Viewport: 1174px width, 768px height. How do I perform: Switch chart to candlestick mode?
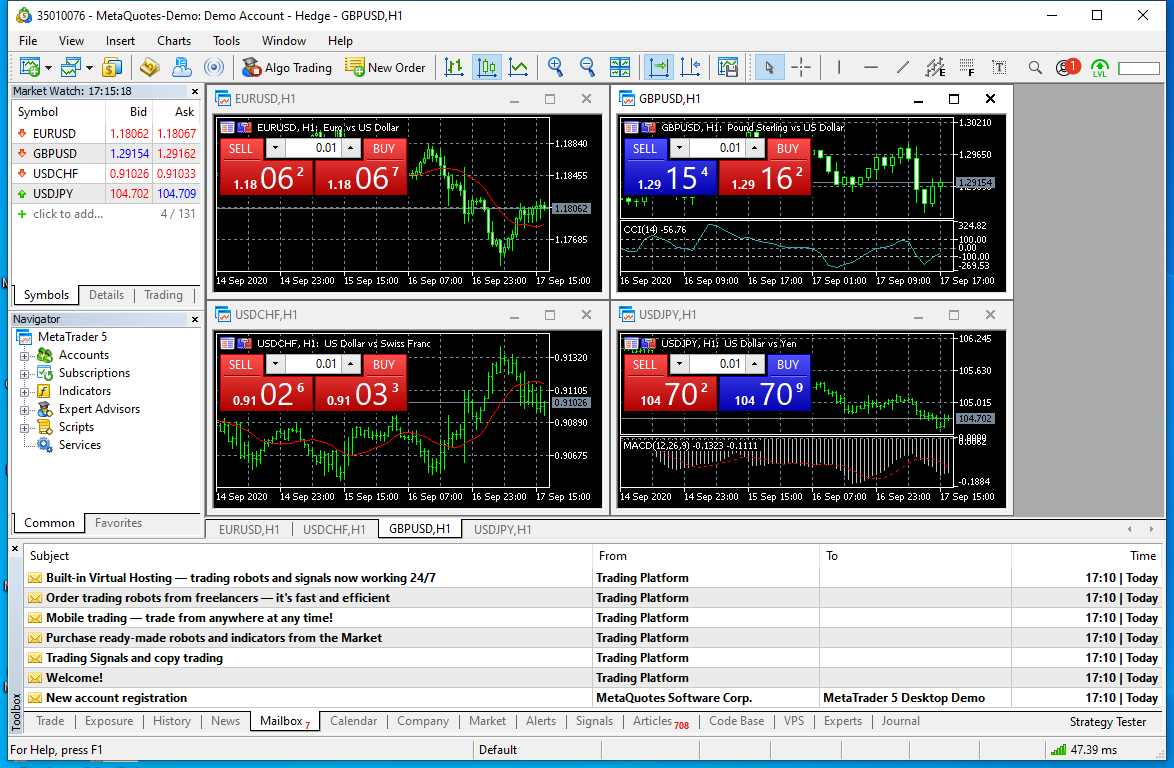click(487, 67)
